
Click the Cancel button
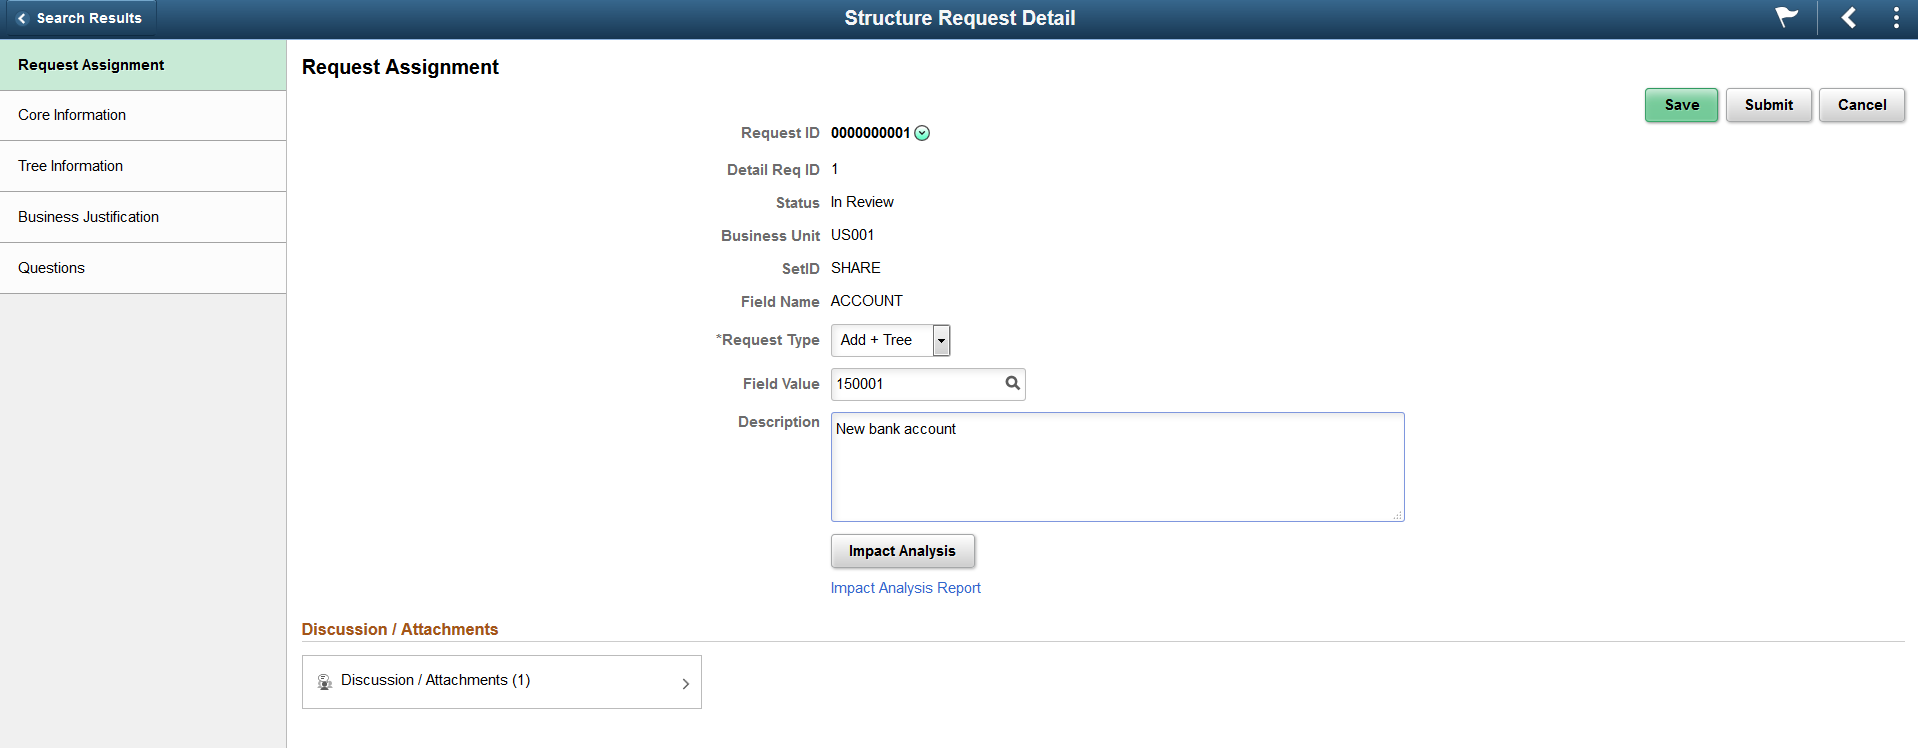1861,105
